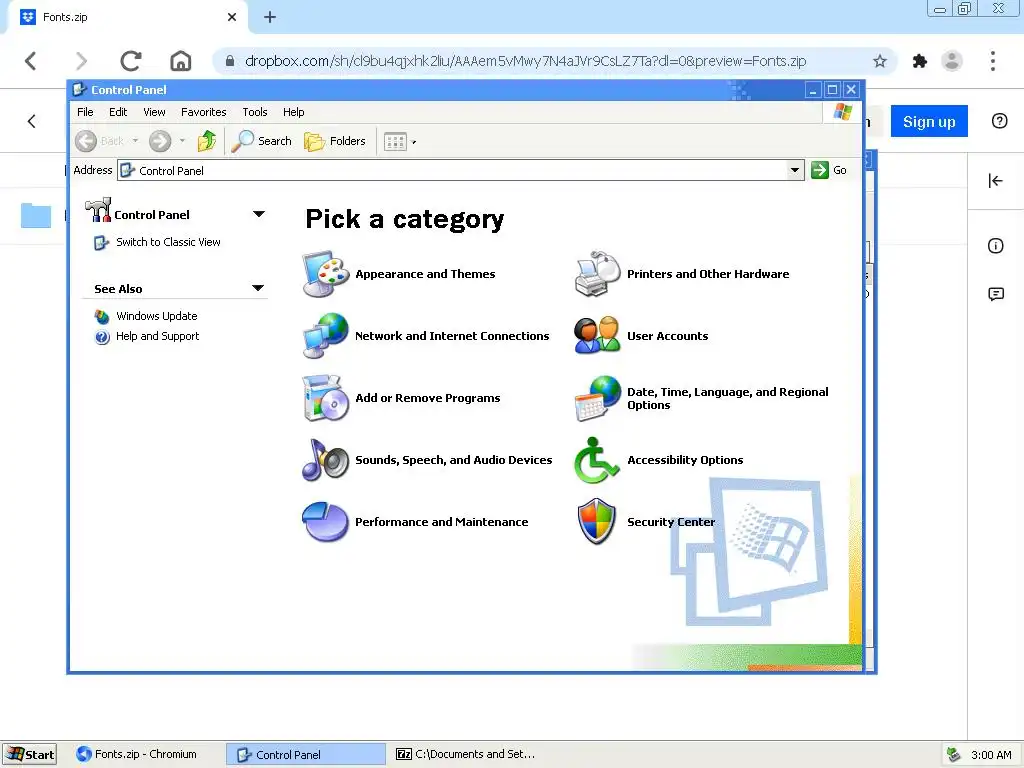Bookmark page with star icon
Screen dimensions: 1024x768
coord(880,61)
